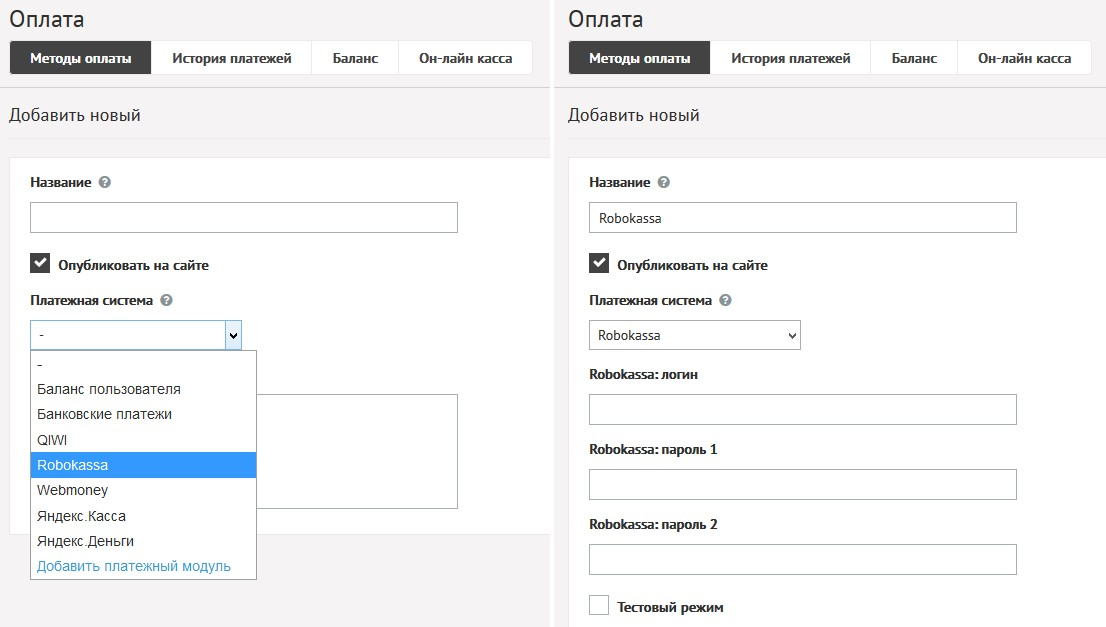Viewport: 1106px width, 627px height.
Task: Open Методы оплаты tab in left panel
Action: [80, 58]
